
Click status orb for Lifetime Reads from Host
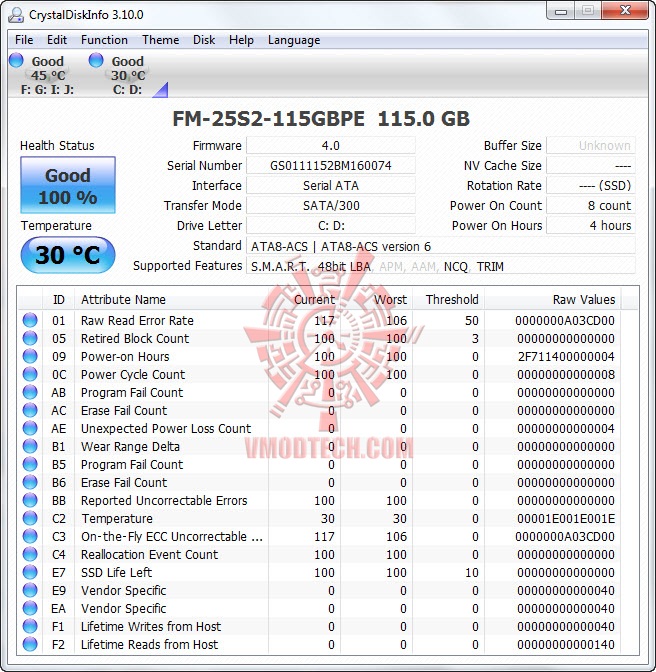pos(30,644)
